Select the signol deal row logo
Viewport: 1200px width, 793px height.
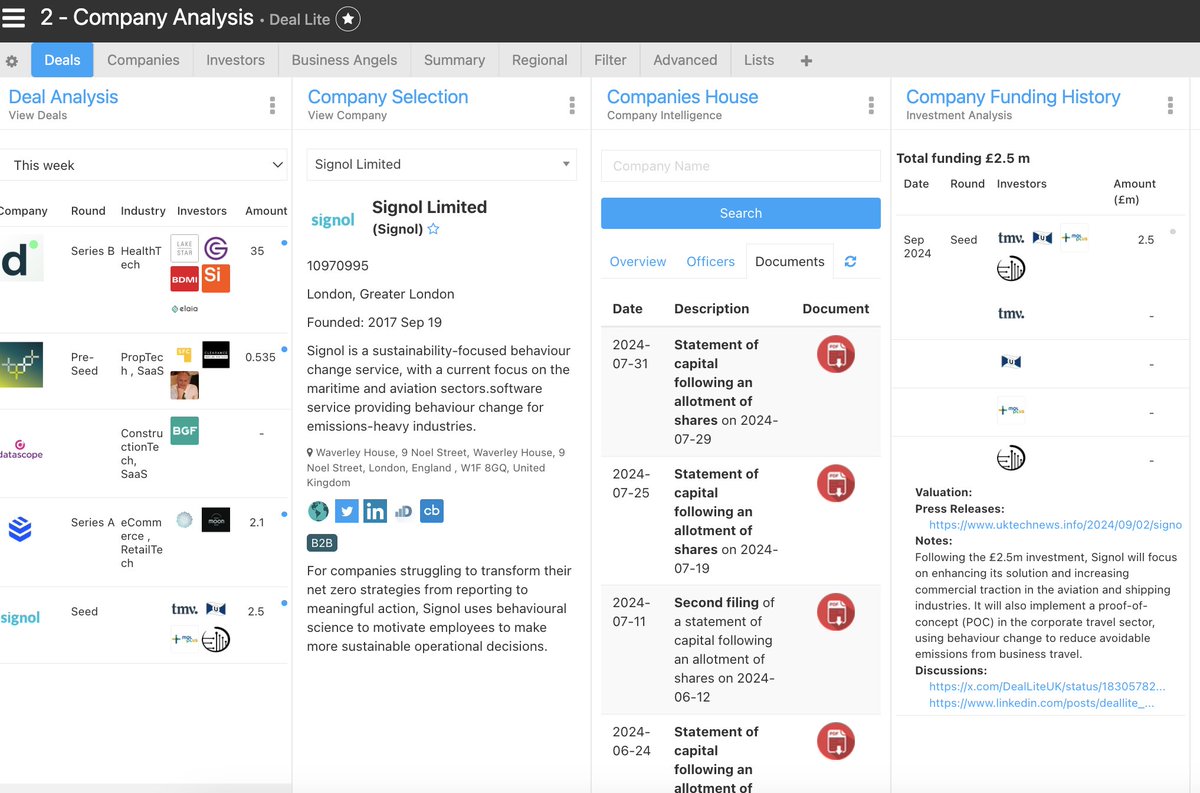pyautogui.click(x=20, y=618)
